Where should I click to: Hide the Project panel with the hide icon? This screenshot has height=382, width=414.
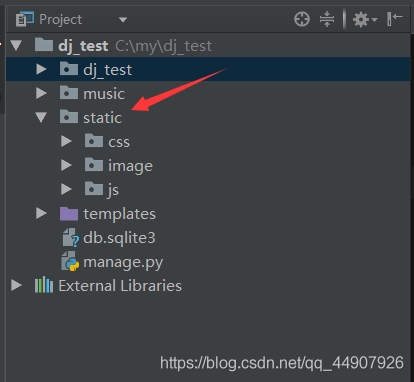pos(395,19)
